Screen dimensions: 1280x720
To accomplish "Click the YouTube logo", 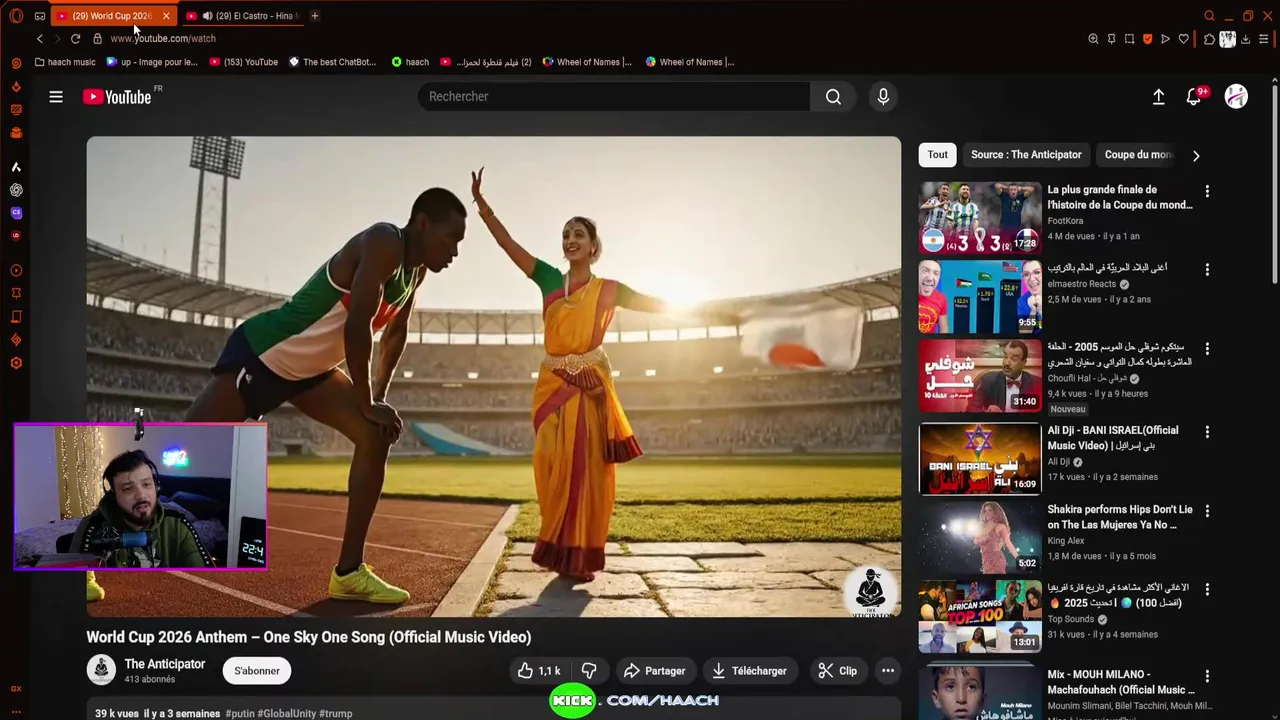I will click(117, 97).
